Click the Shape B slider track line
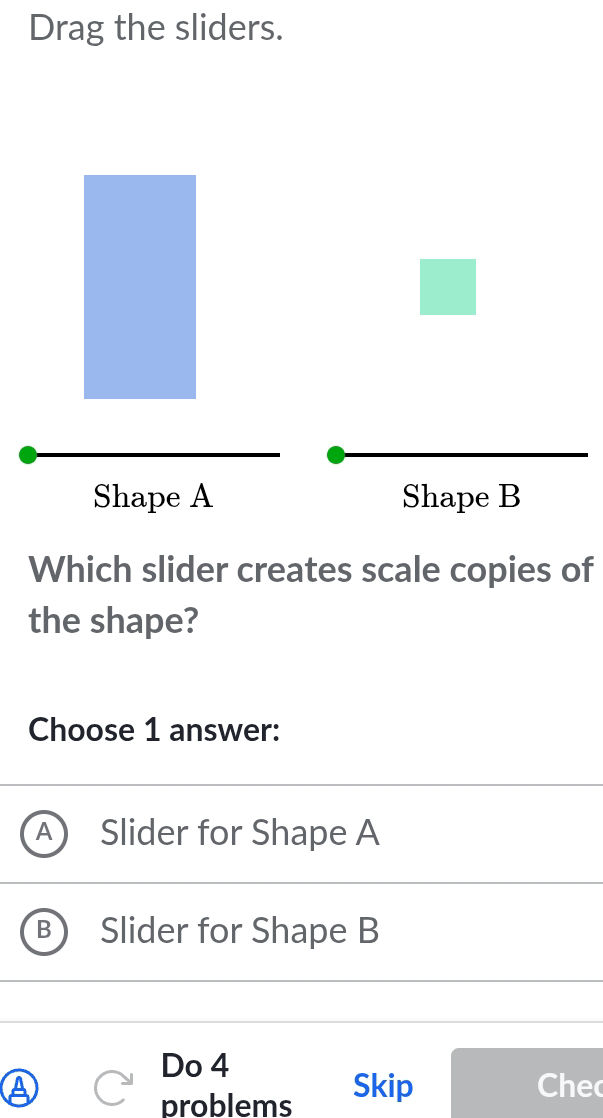603x1118 pixels. (x=470, y=455)
